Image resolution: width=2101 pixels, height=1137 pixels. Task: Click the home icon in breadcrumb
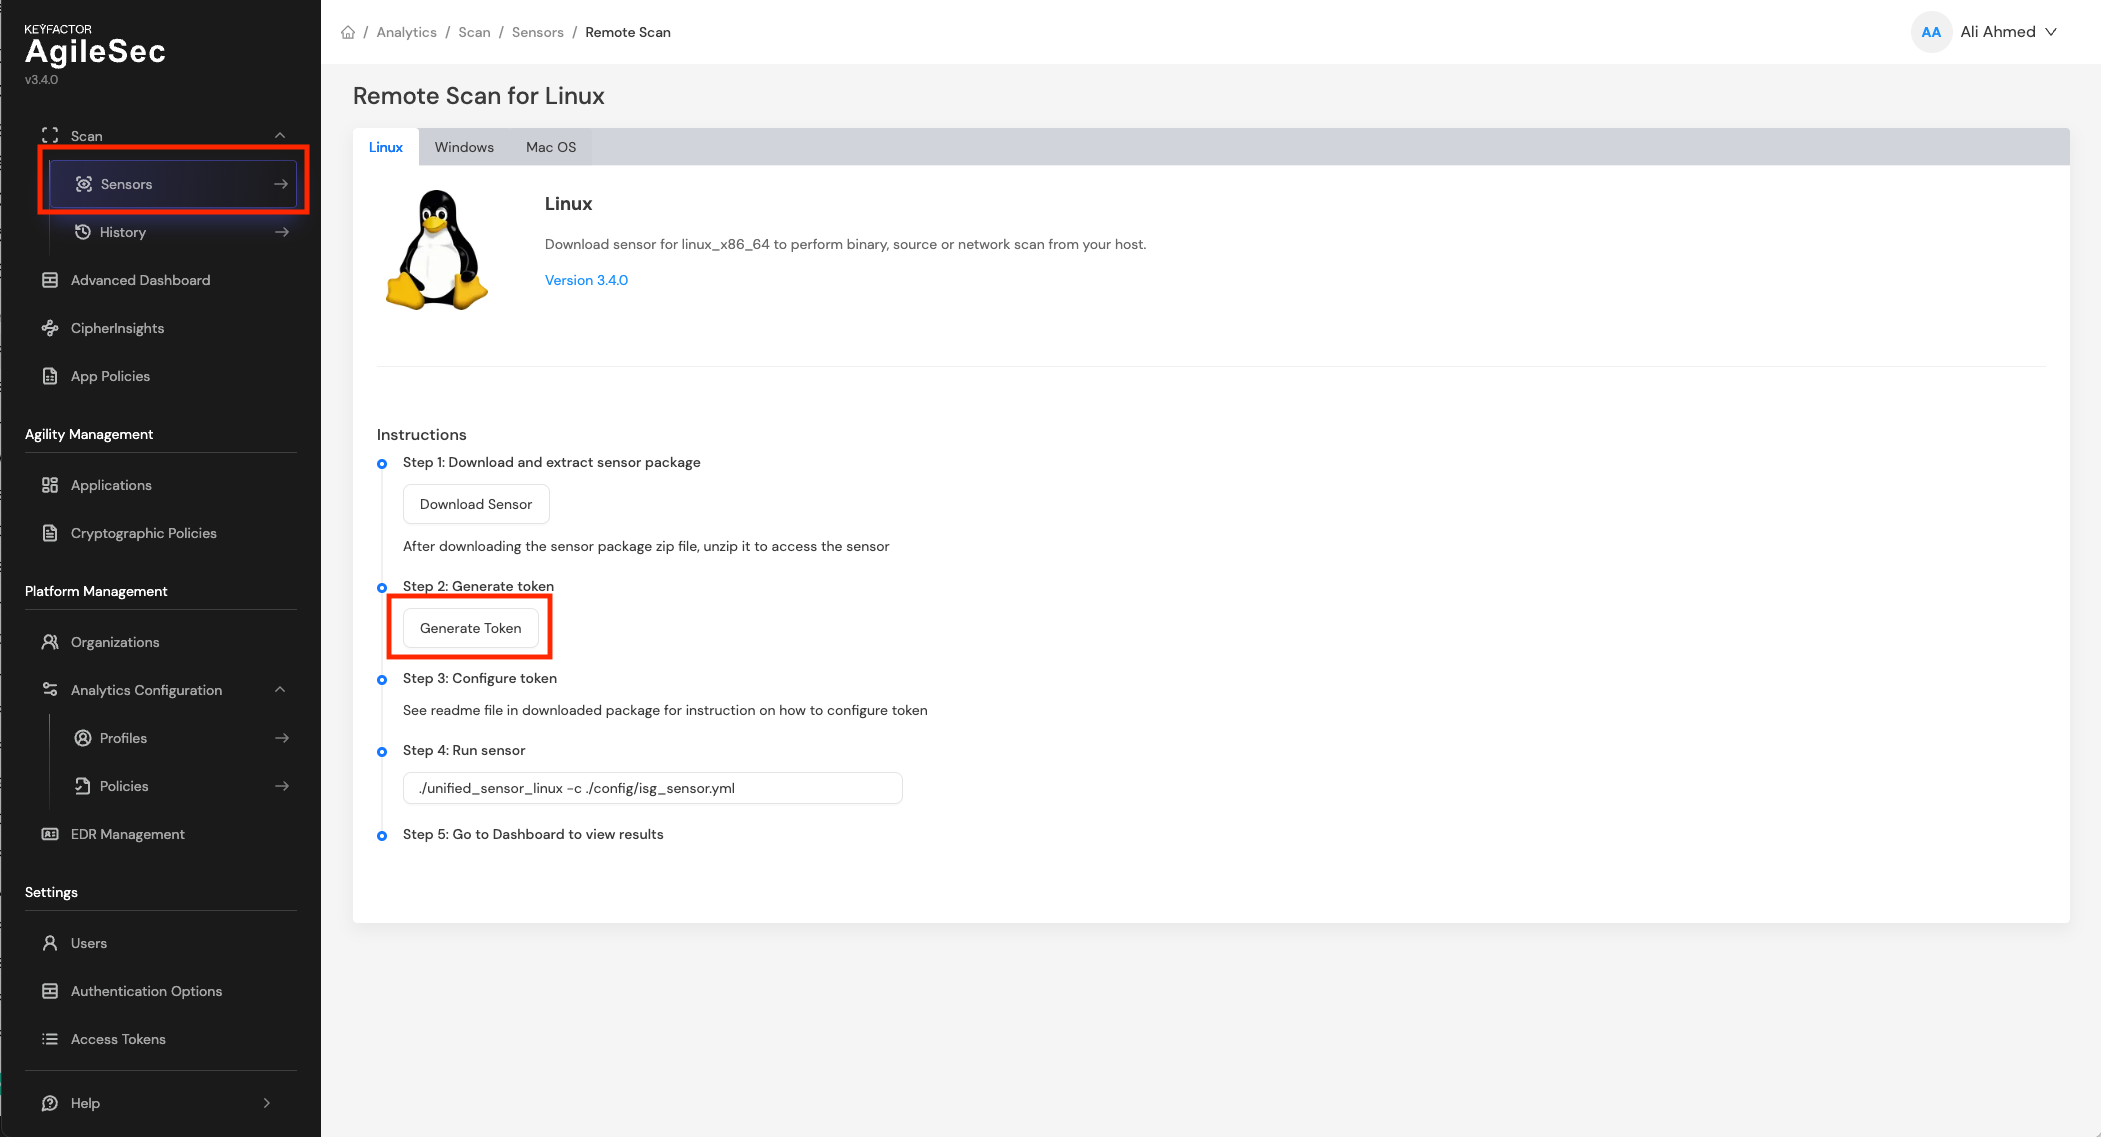[347, 32]
